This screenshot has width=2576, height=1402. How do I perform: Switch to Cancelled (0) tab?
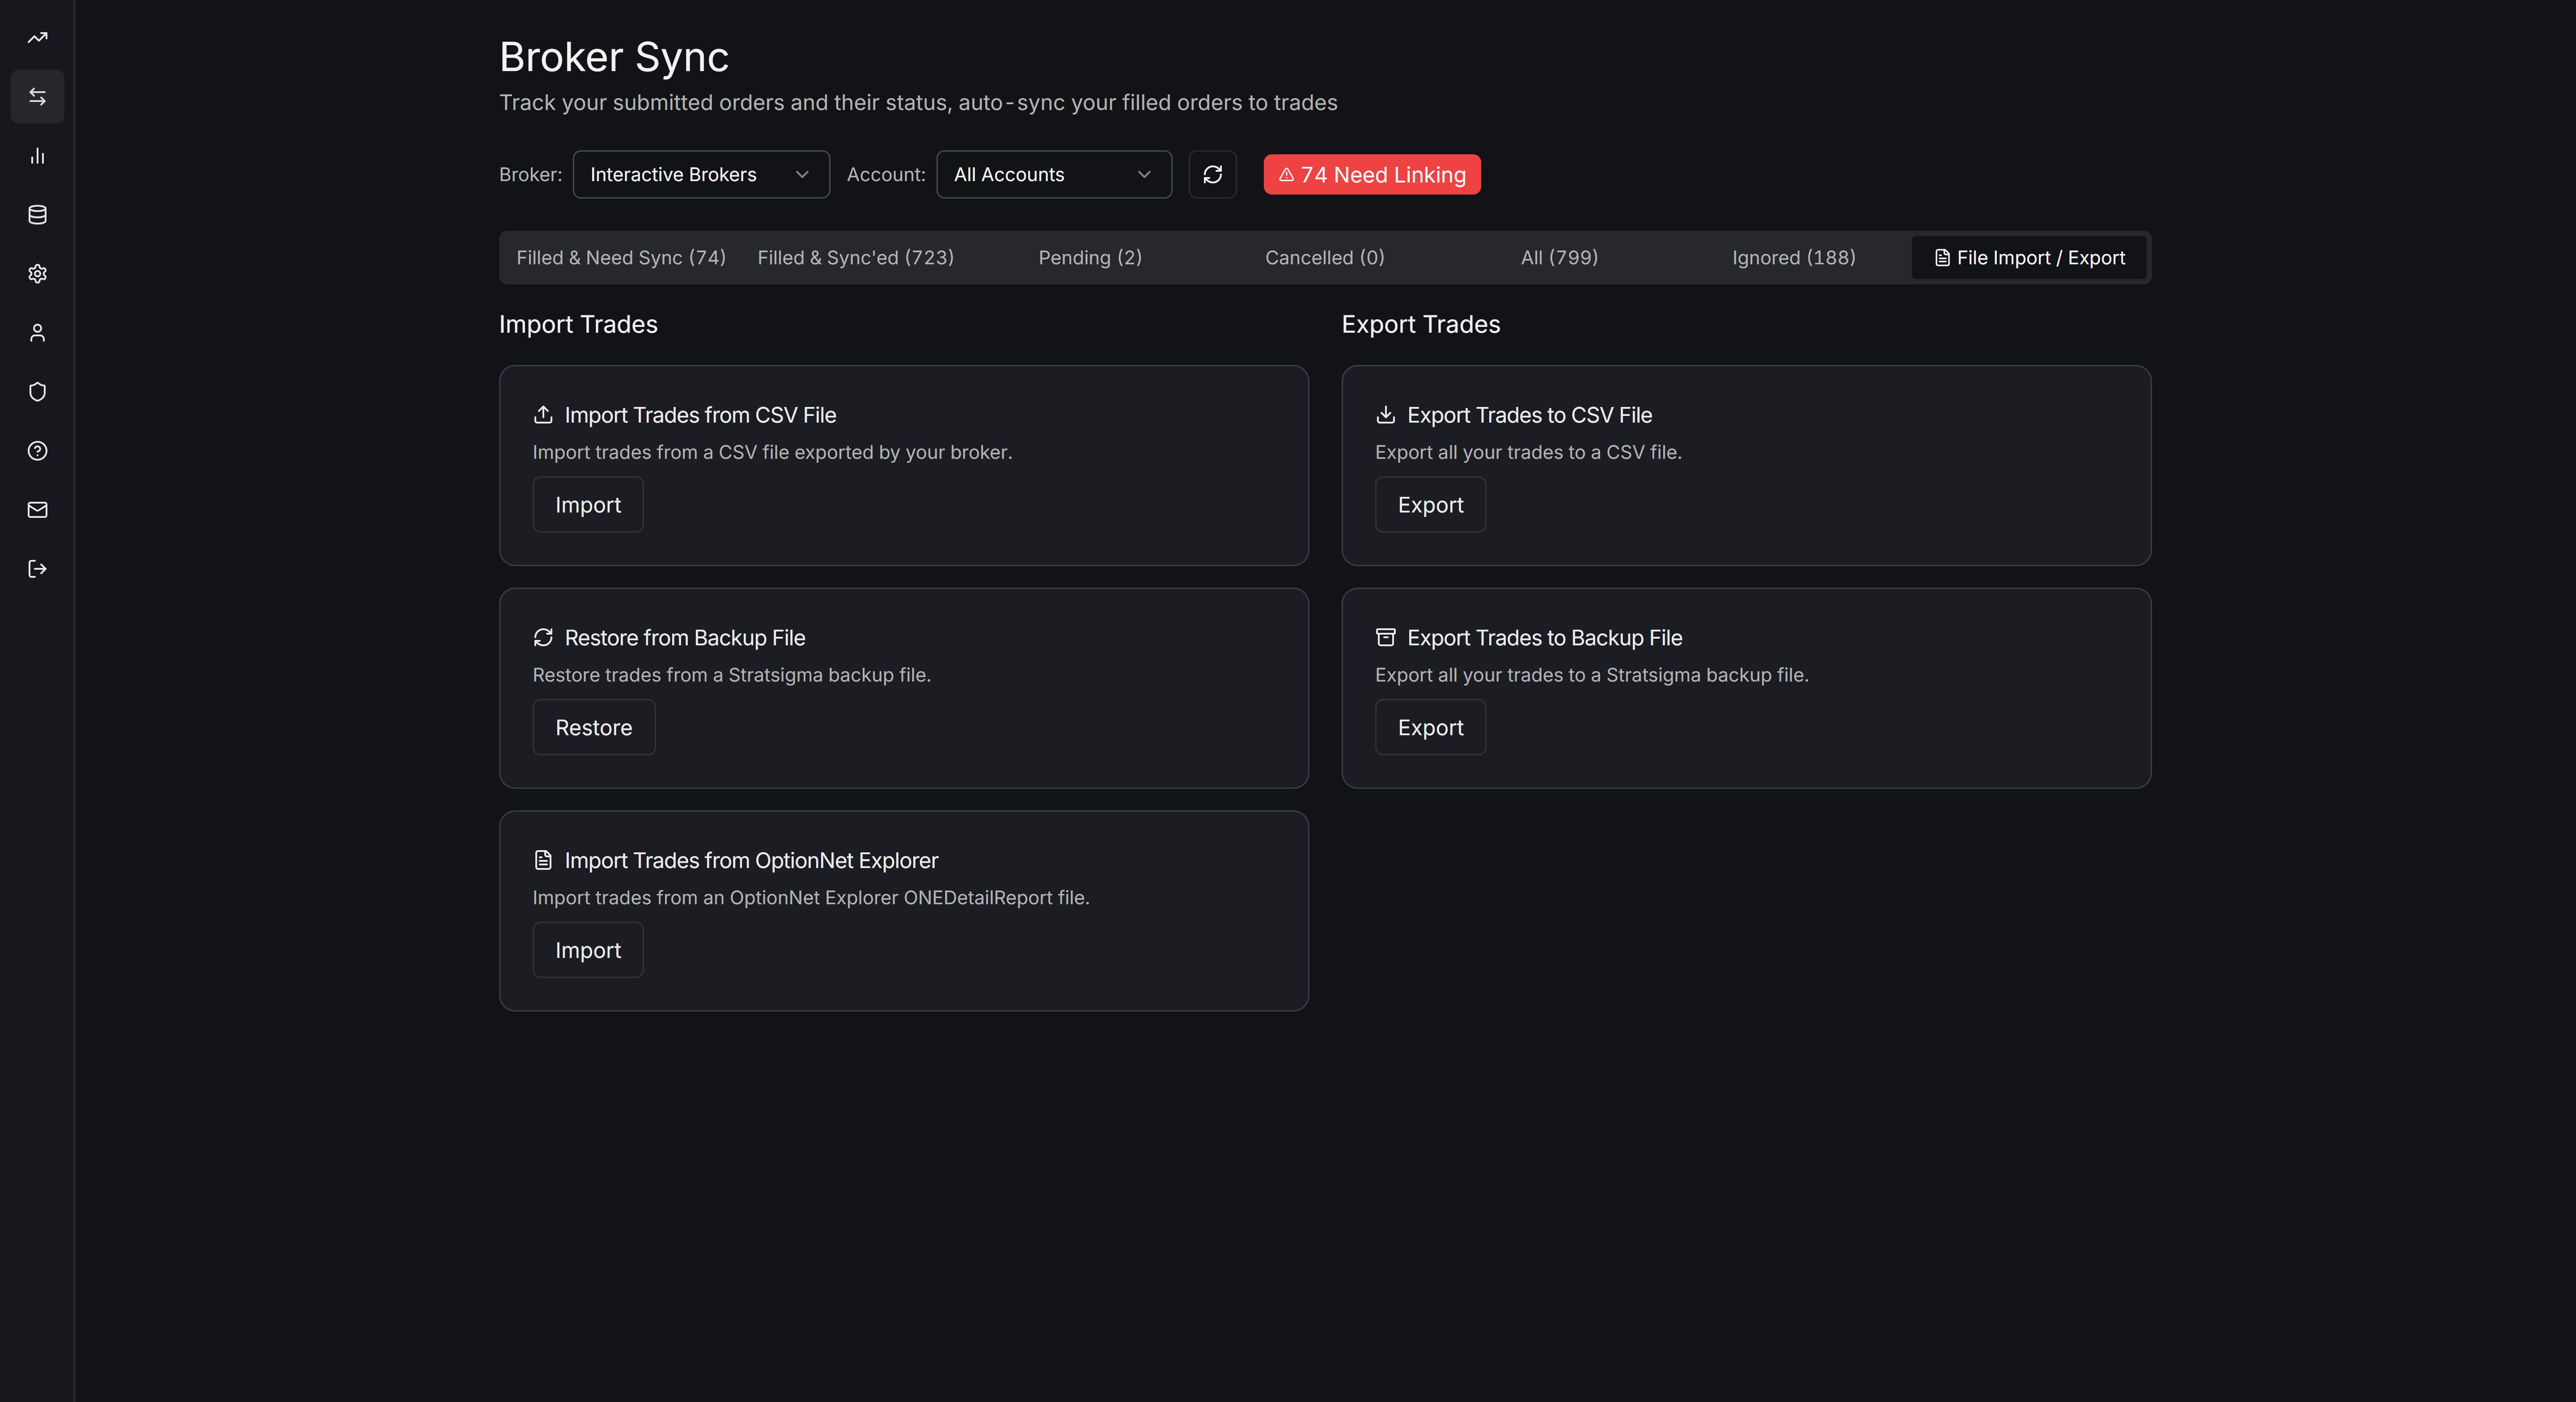(1325, 258)
